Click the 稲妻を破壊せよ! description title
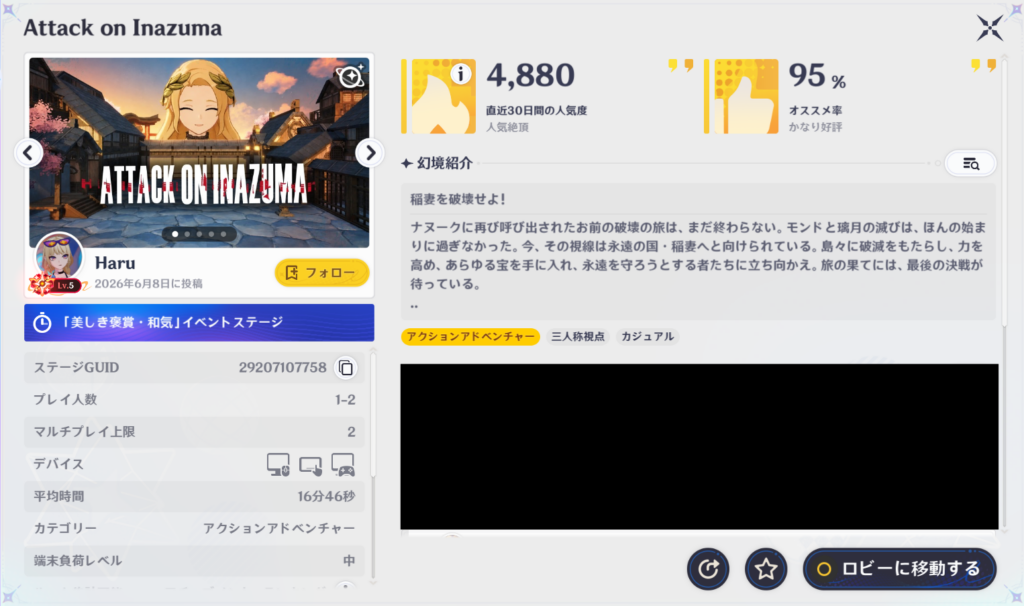 [x=458, y=199]
